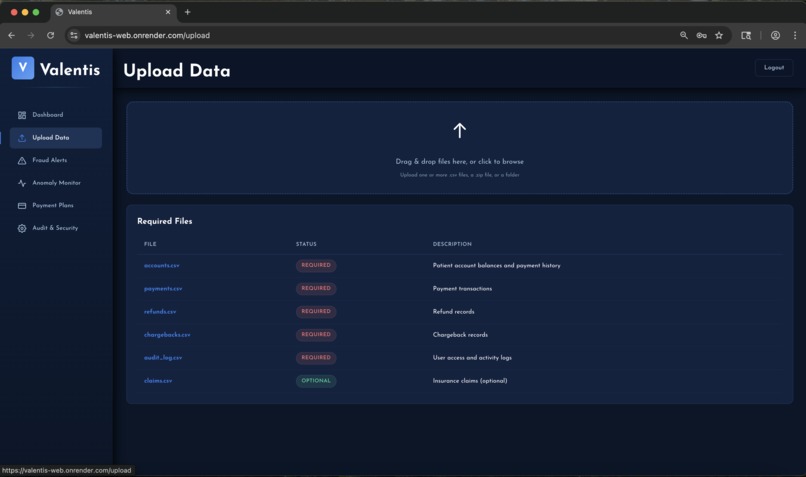Click the Upload Data page title
The width and height of the screenshot is (806, 477).
pos(177,70)
